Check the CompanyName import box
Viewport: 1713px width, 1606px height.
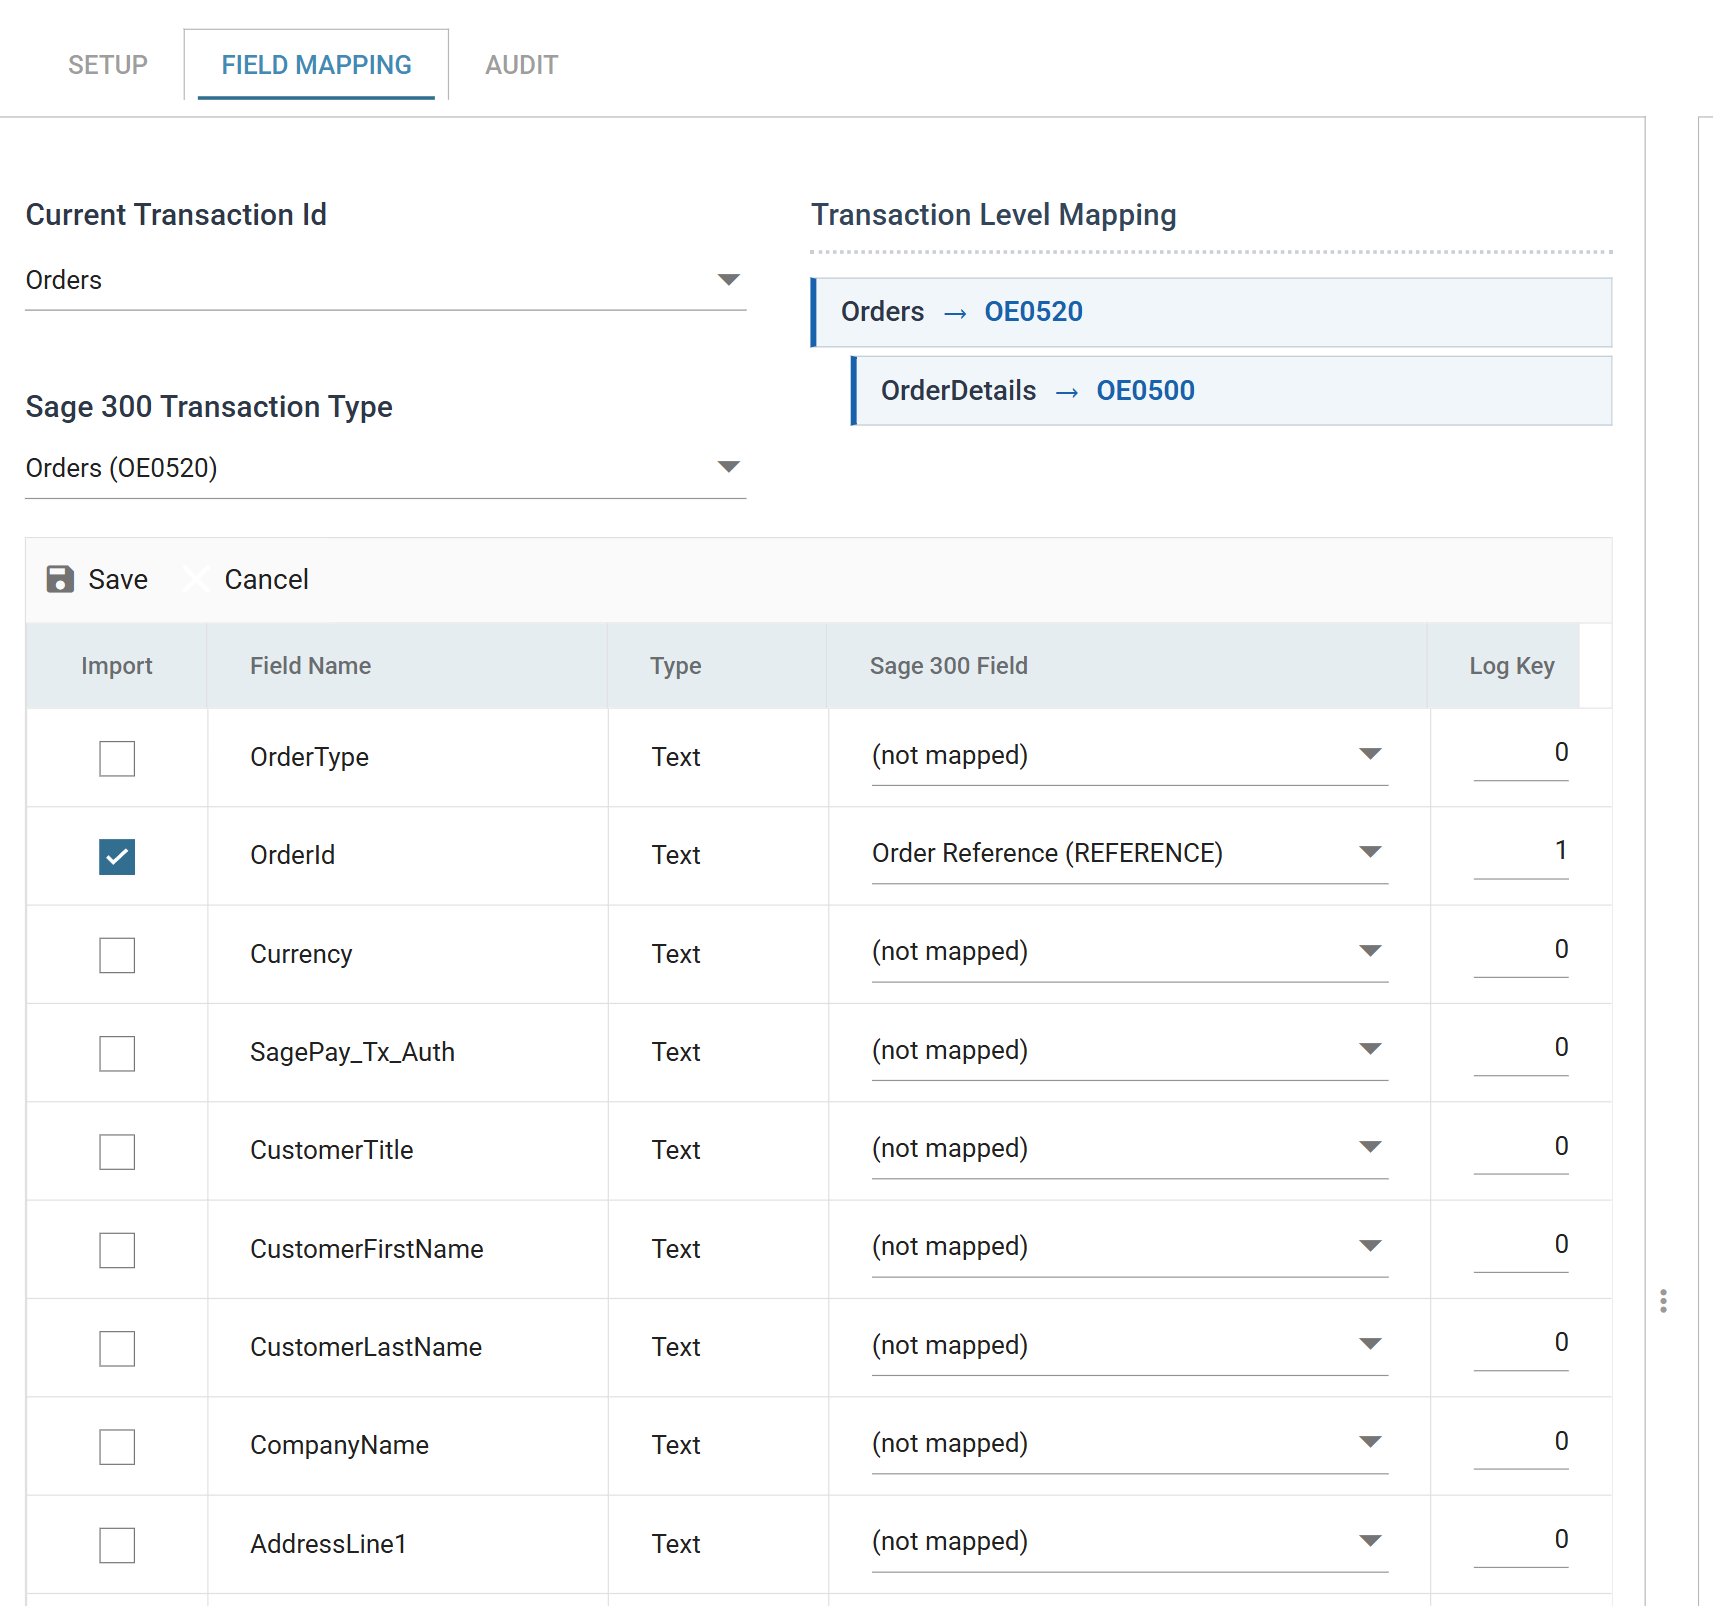tap(117, 1446)
